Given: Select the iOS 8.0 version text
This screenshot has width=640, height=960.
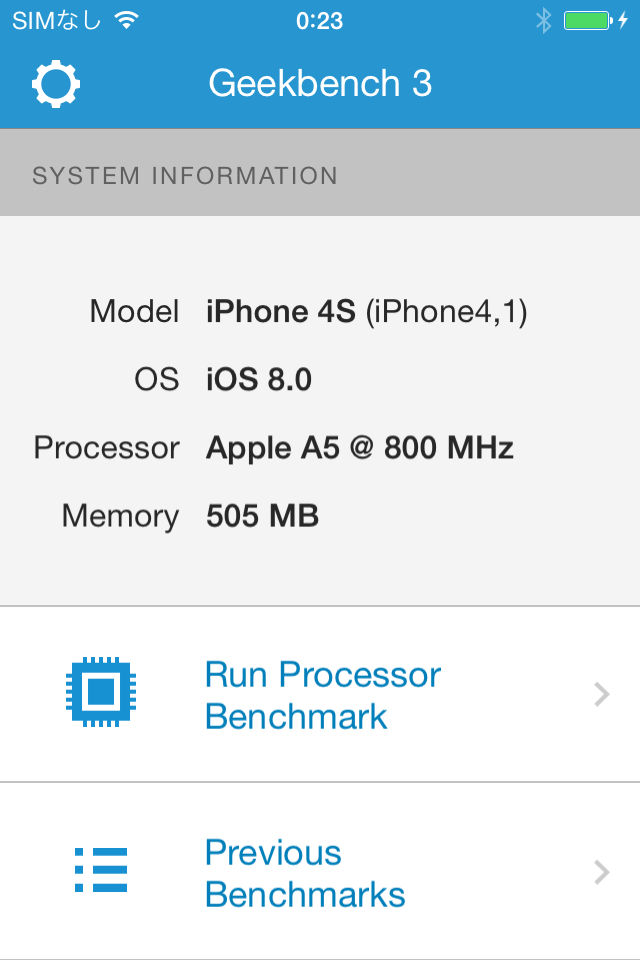Looking at the screenshot, I should pyautogui.click(x=259, y=380).
